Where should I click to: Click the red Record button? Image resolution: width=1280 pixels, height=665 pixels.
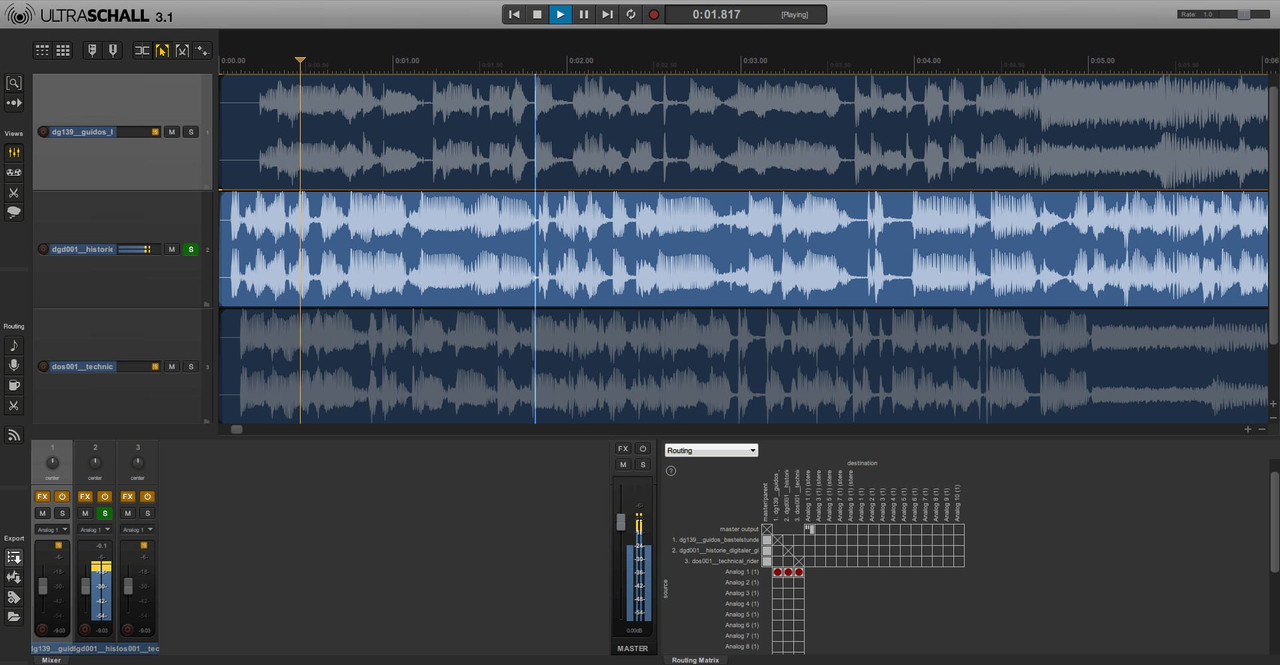tap(654, 14)
